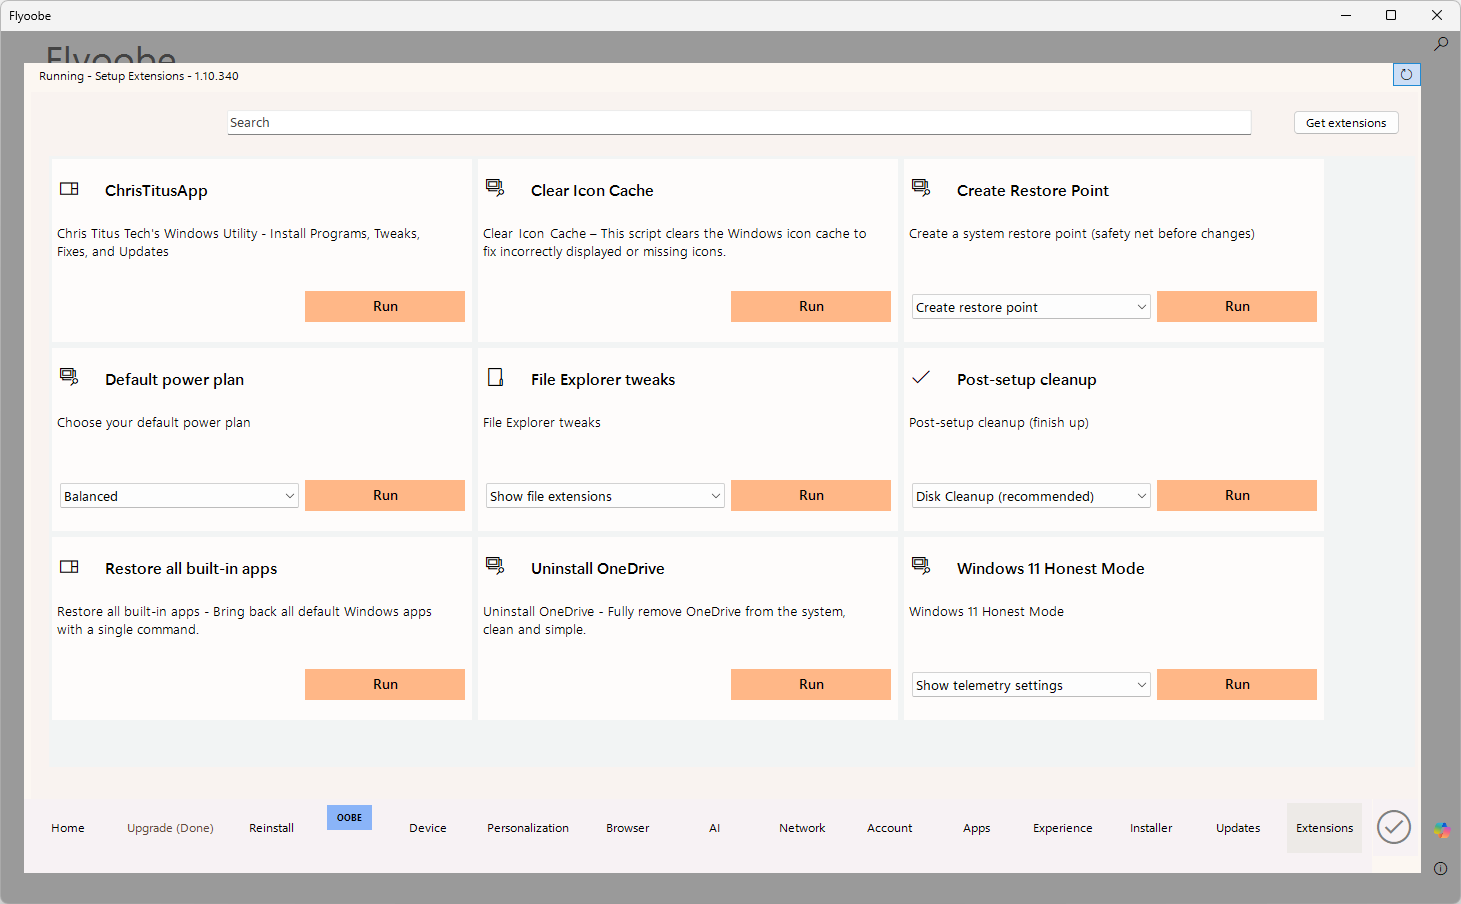Run the ChrisTitusApp extension
1461x904 pixels.
[385, 306]
